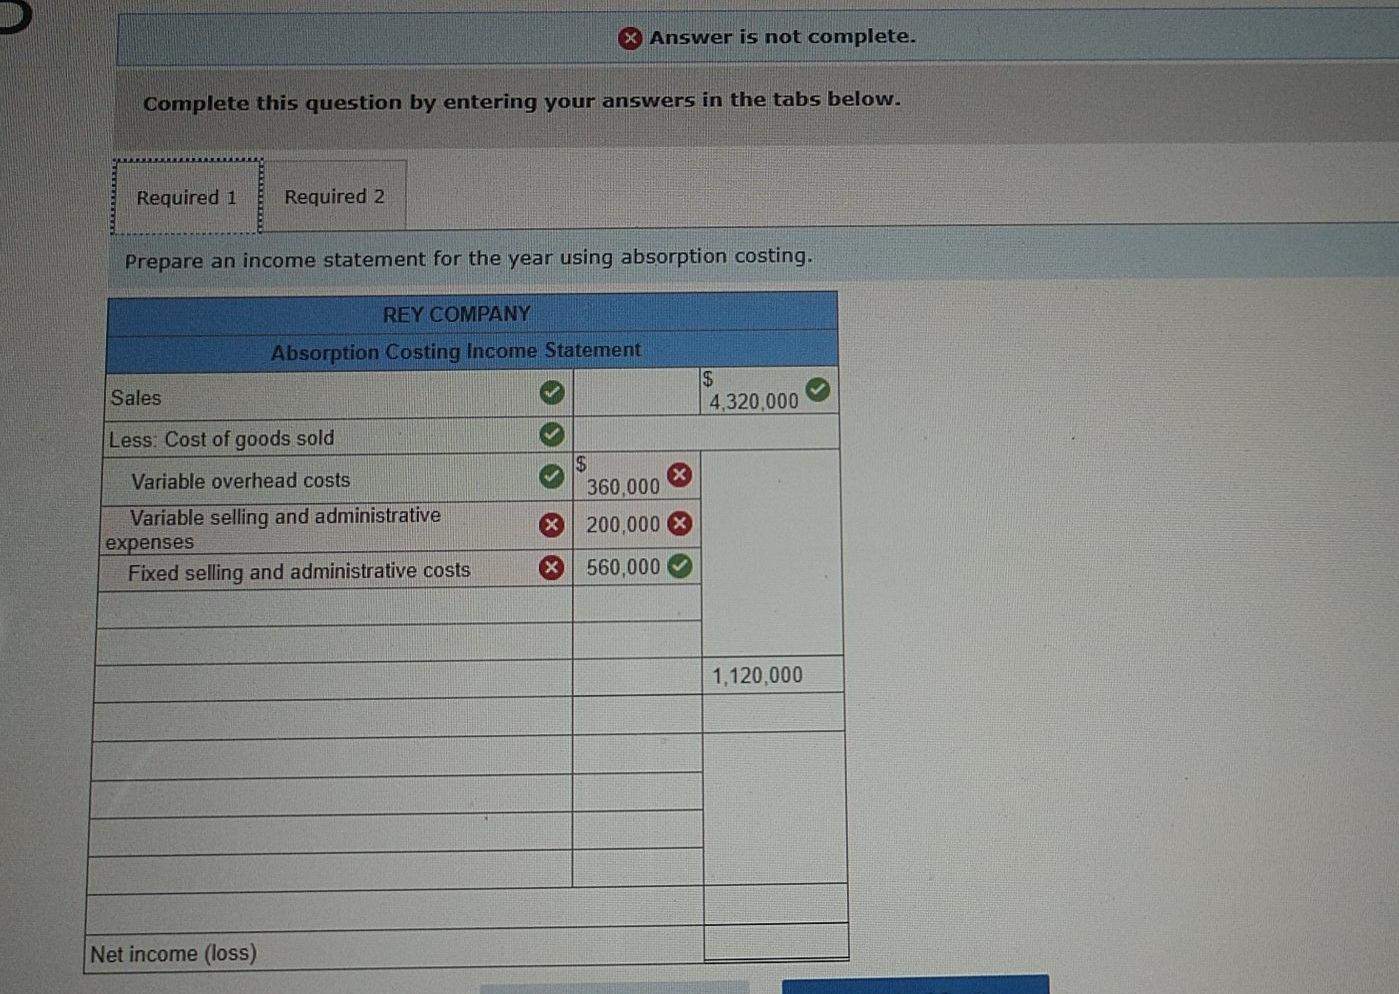
Task: Switch to the Required 1 tab
Action: [187, 197]
